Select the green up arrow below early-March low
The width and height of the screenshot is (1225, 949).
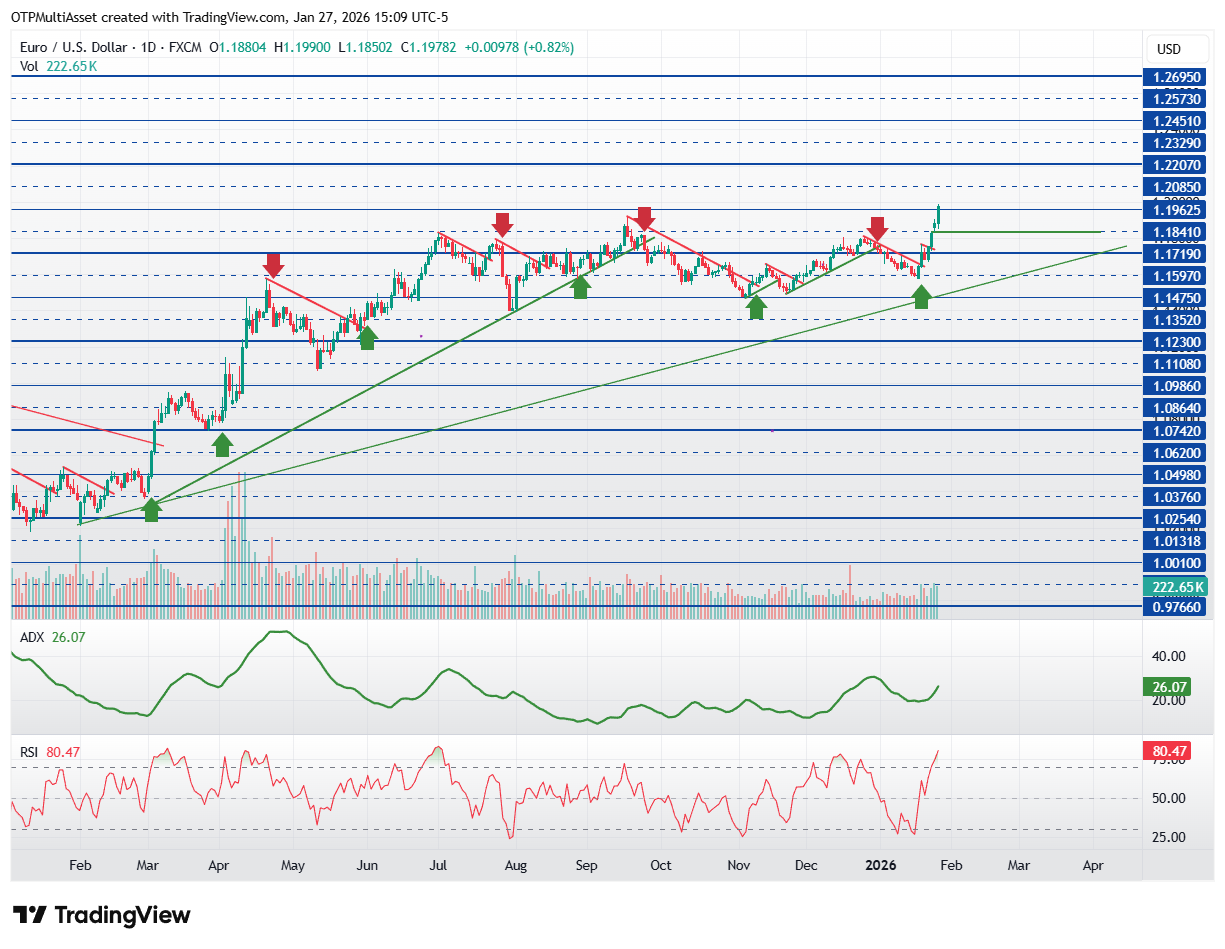[151, 510]
